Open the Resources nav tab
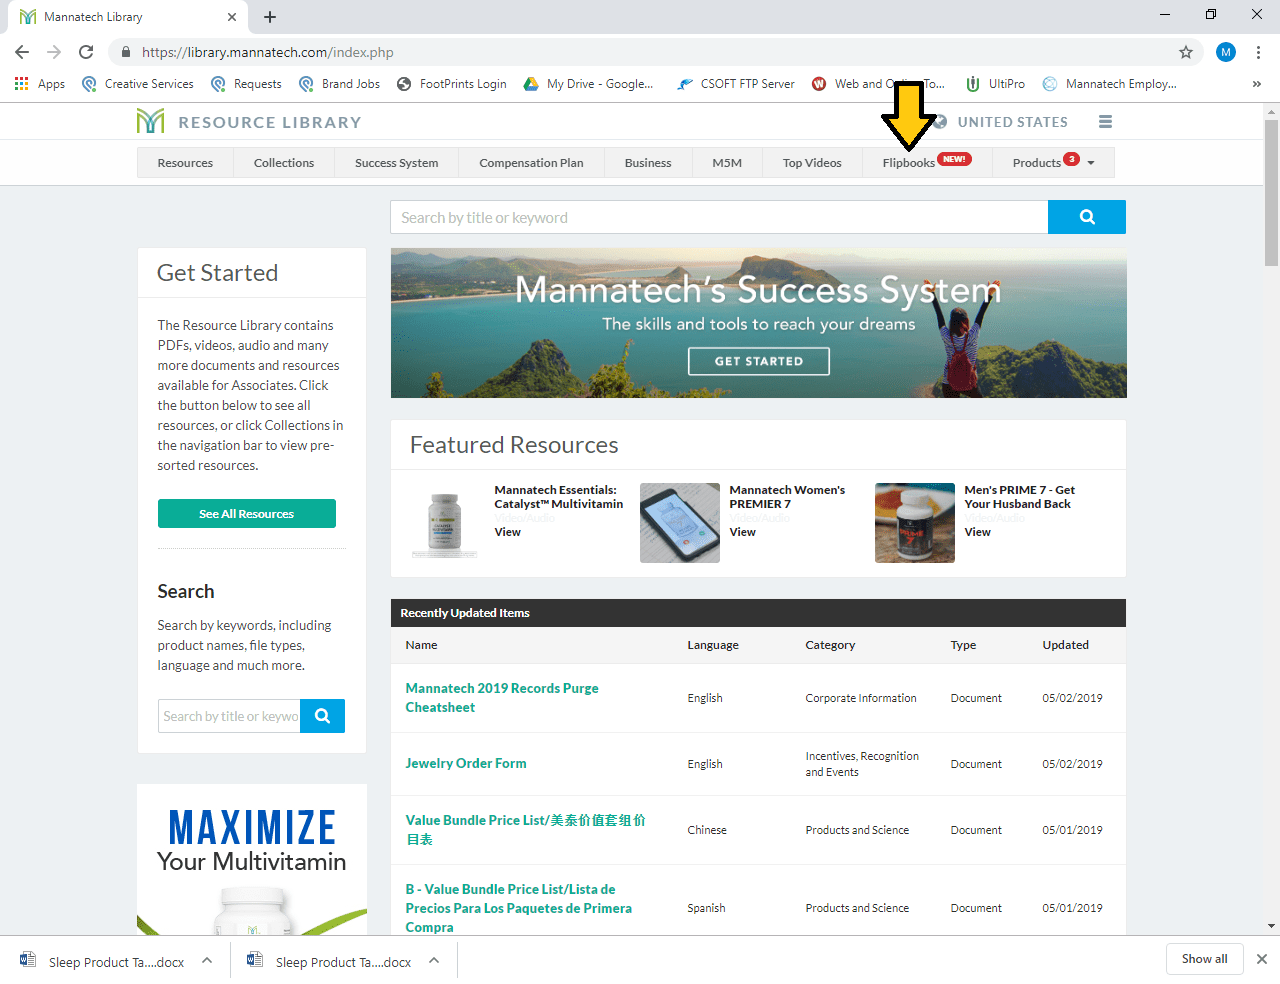The width and height of the screenshot is (1280, 984). pos(185,163)
